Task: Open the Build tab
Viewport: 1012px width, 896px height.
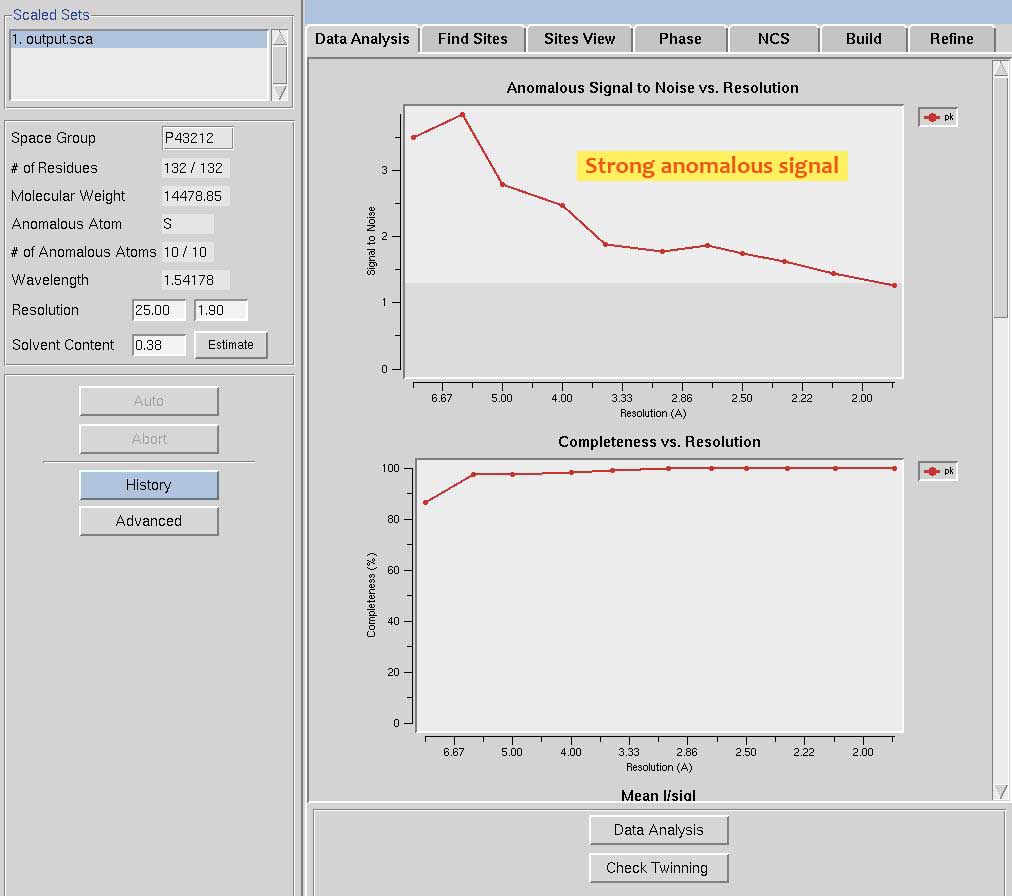Action: point(863,39)
